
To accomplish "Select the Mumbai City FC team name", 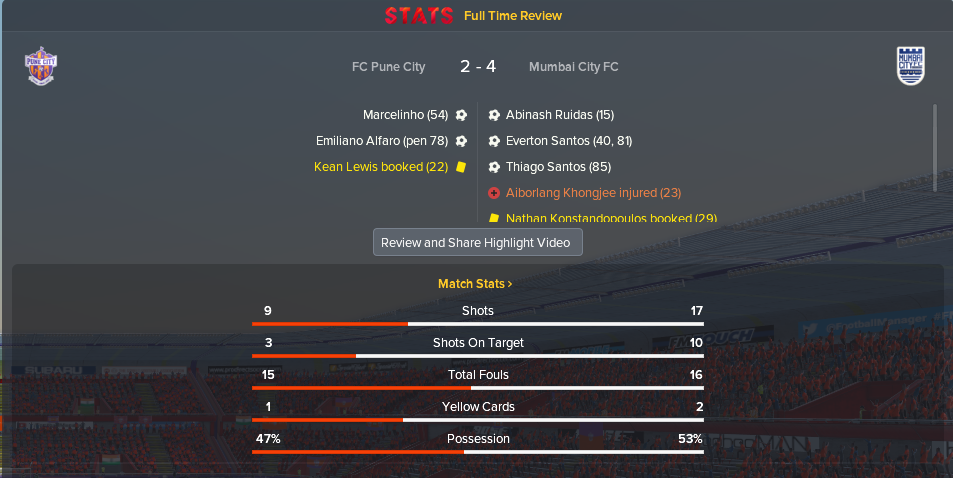I will 574,67.
